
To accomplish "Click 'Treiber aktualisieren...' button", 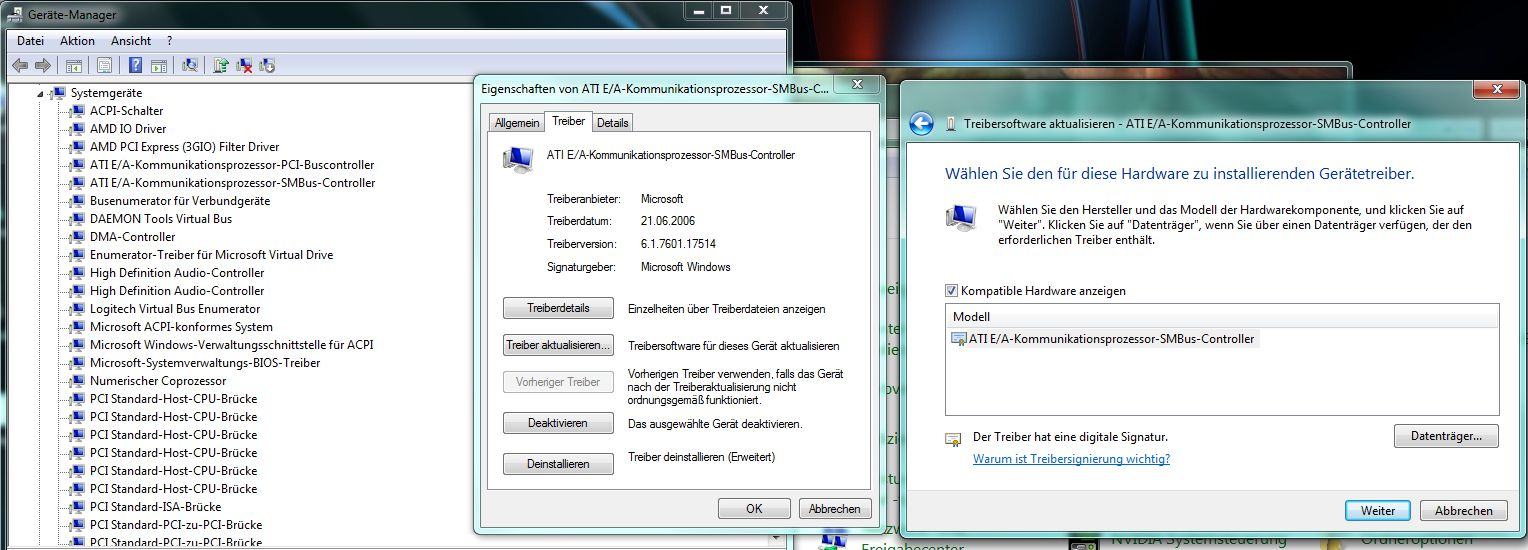I will (558, 345).
